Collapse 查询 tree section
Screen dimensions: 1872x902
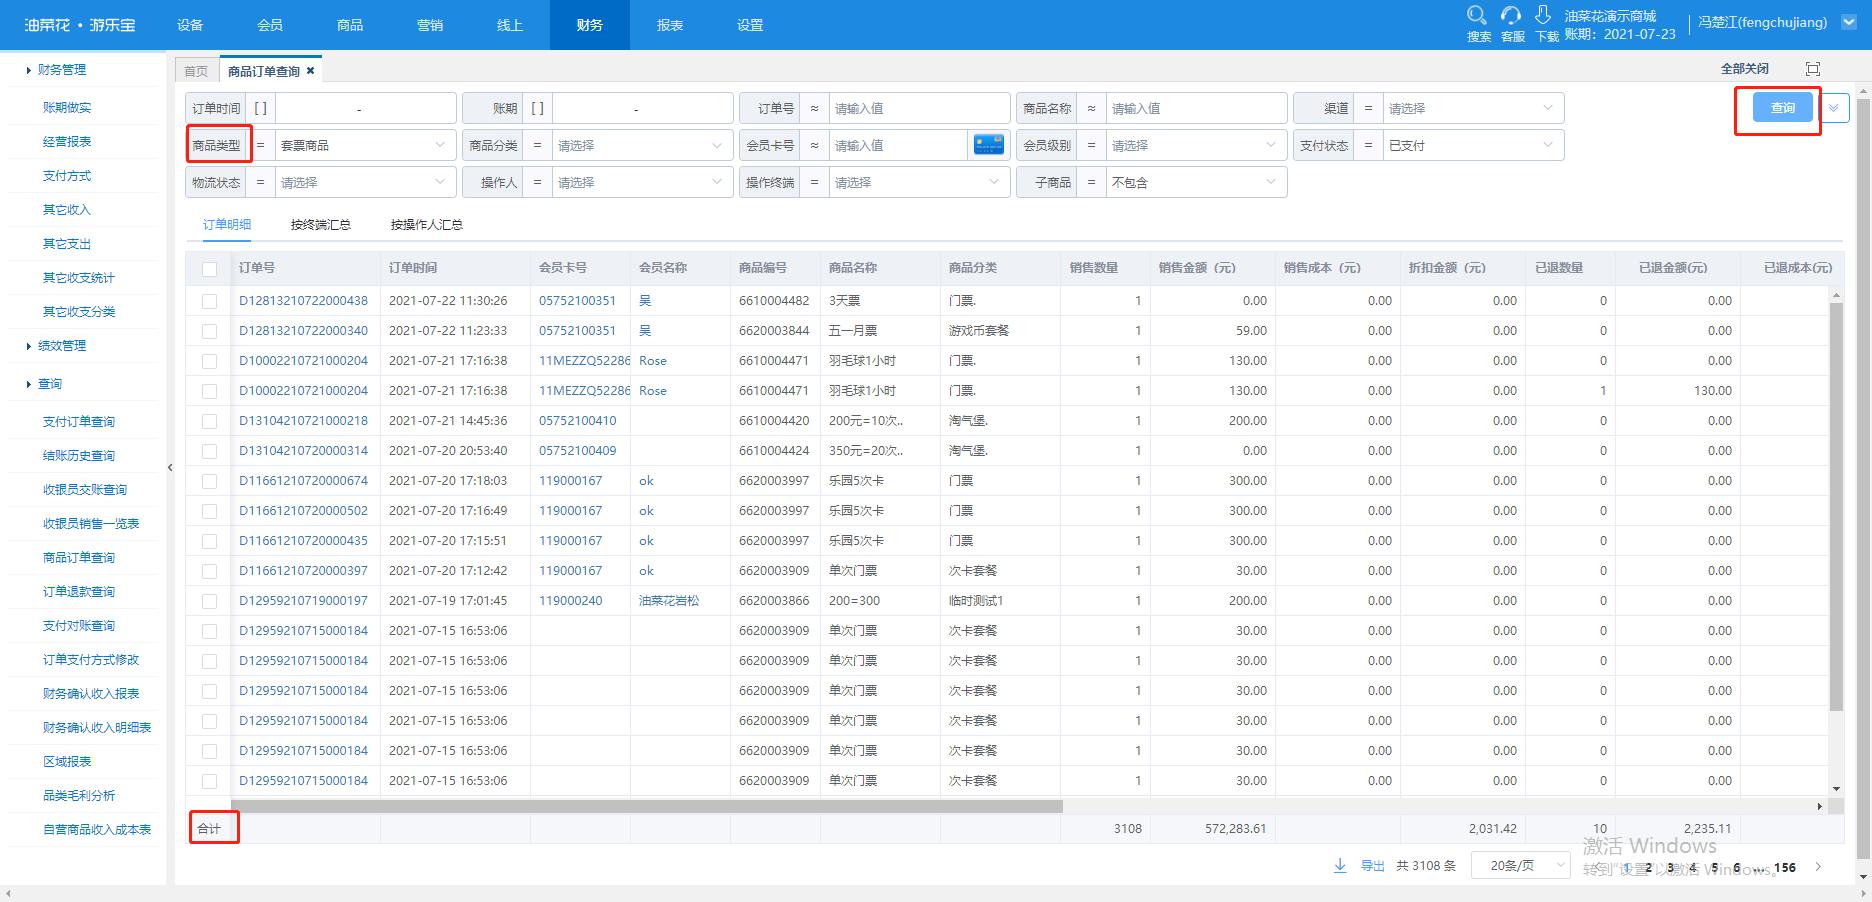click(x=28, y=384)
